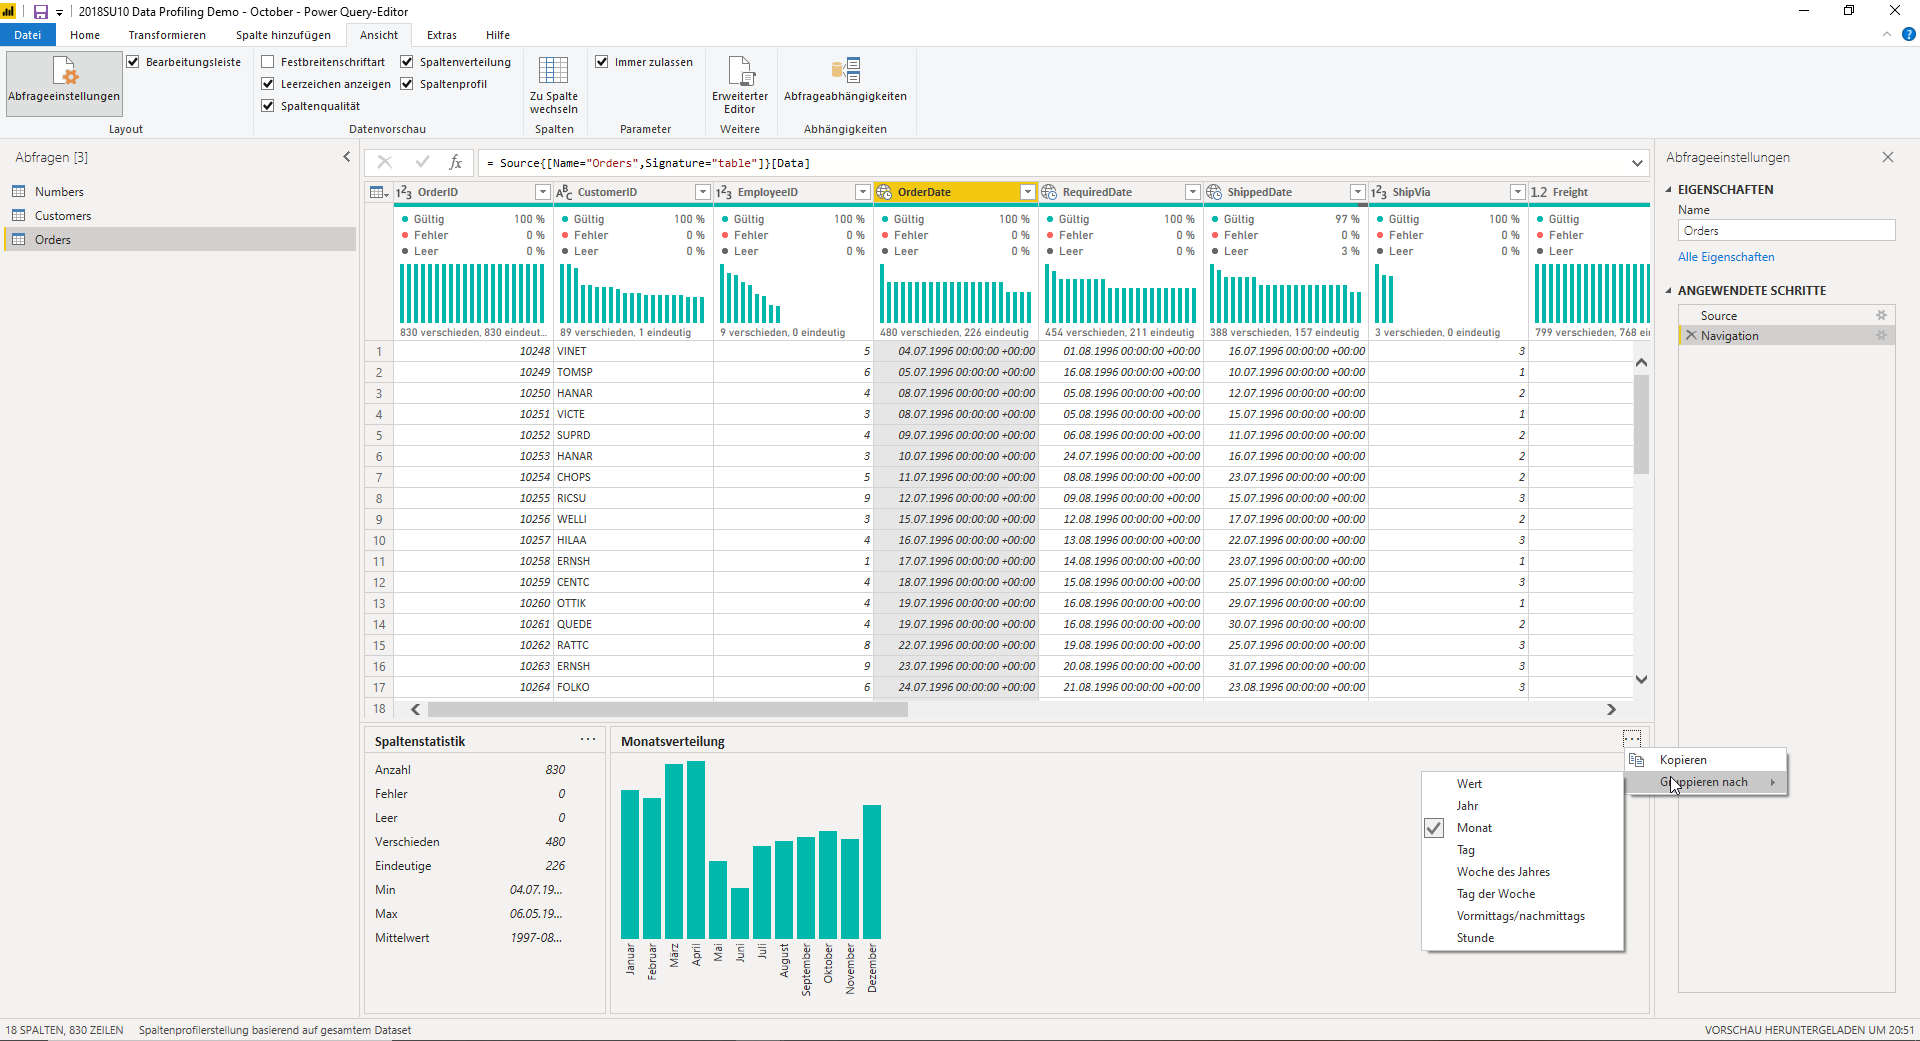Delete the Navigation step with X icon
Image resolution: width=1920 pixels, height=1041 pixels.
click(x=1691, y=336)
